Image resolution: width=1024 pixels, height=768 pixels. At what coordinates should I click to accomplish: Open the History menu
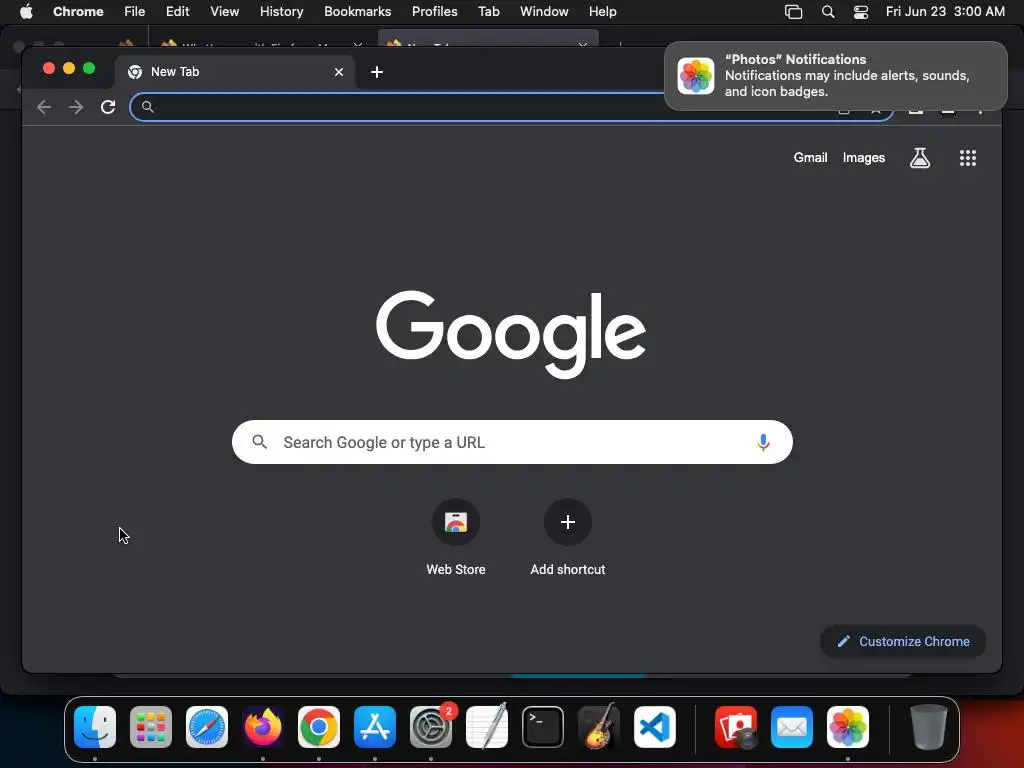pos(281,12)
